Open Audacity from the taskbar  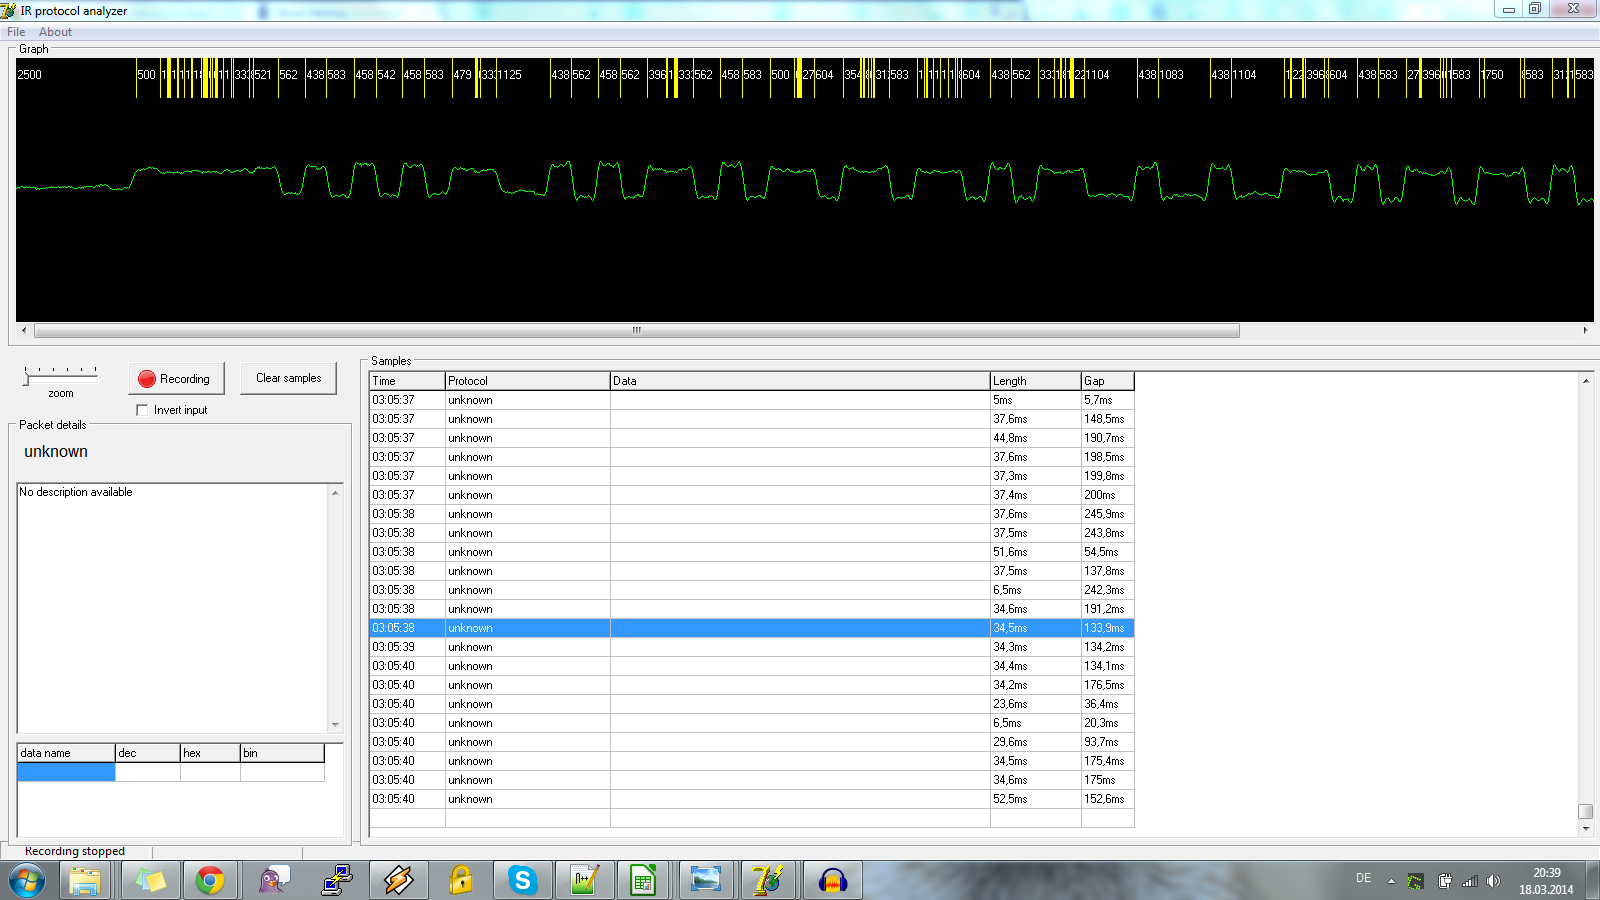click(x=832, y=880)
